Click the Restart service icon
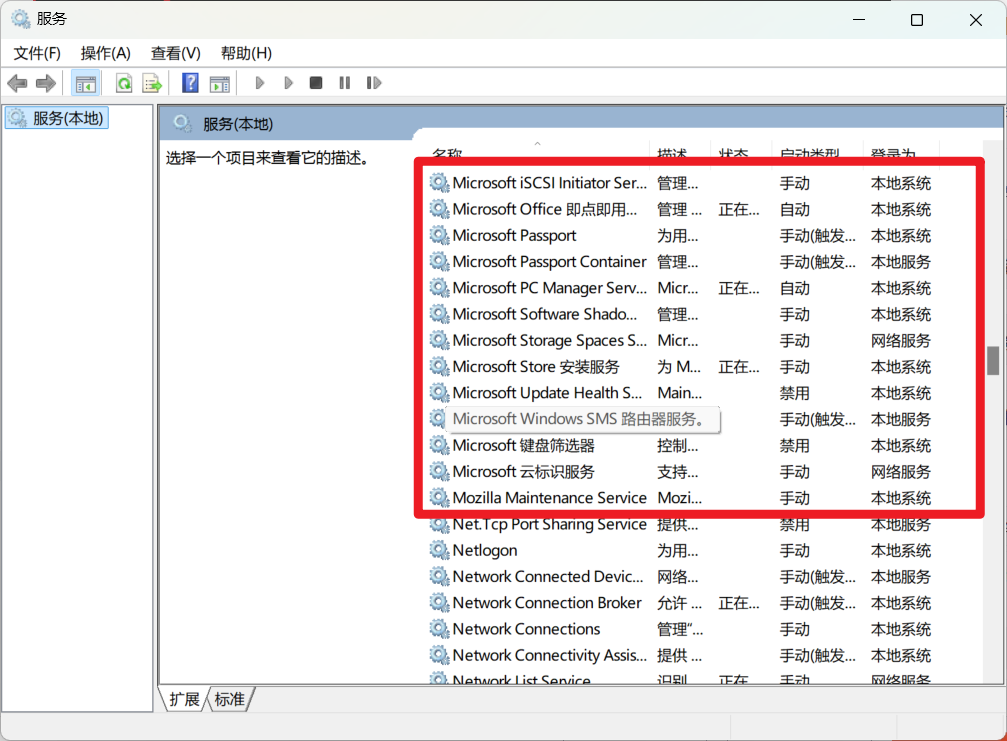The height and width of the screenshot is (741, 1007). [374, 83]
